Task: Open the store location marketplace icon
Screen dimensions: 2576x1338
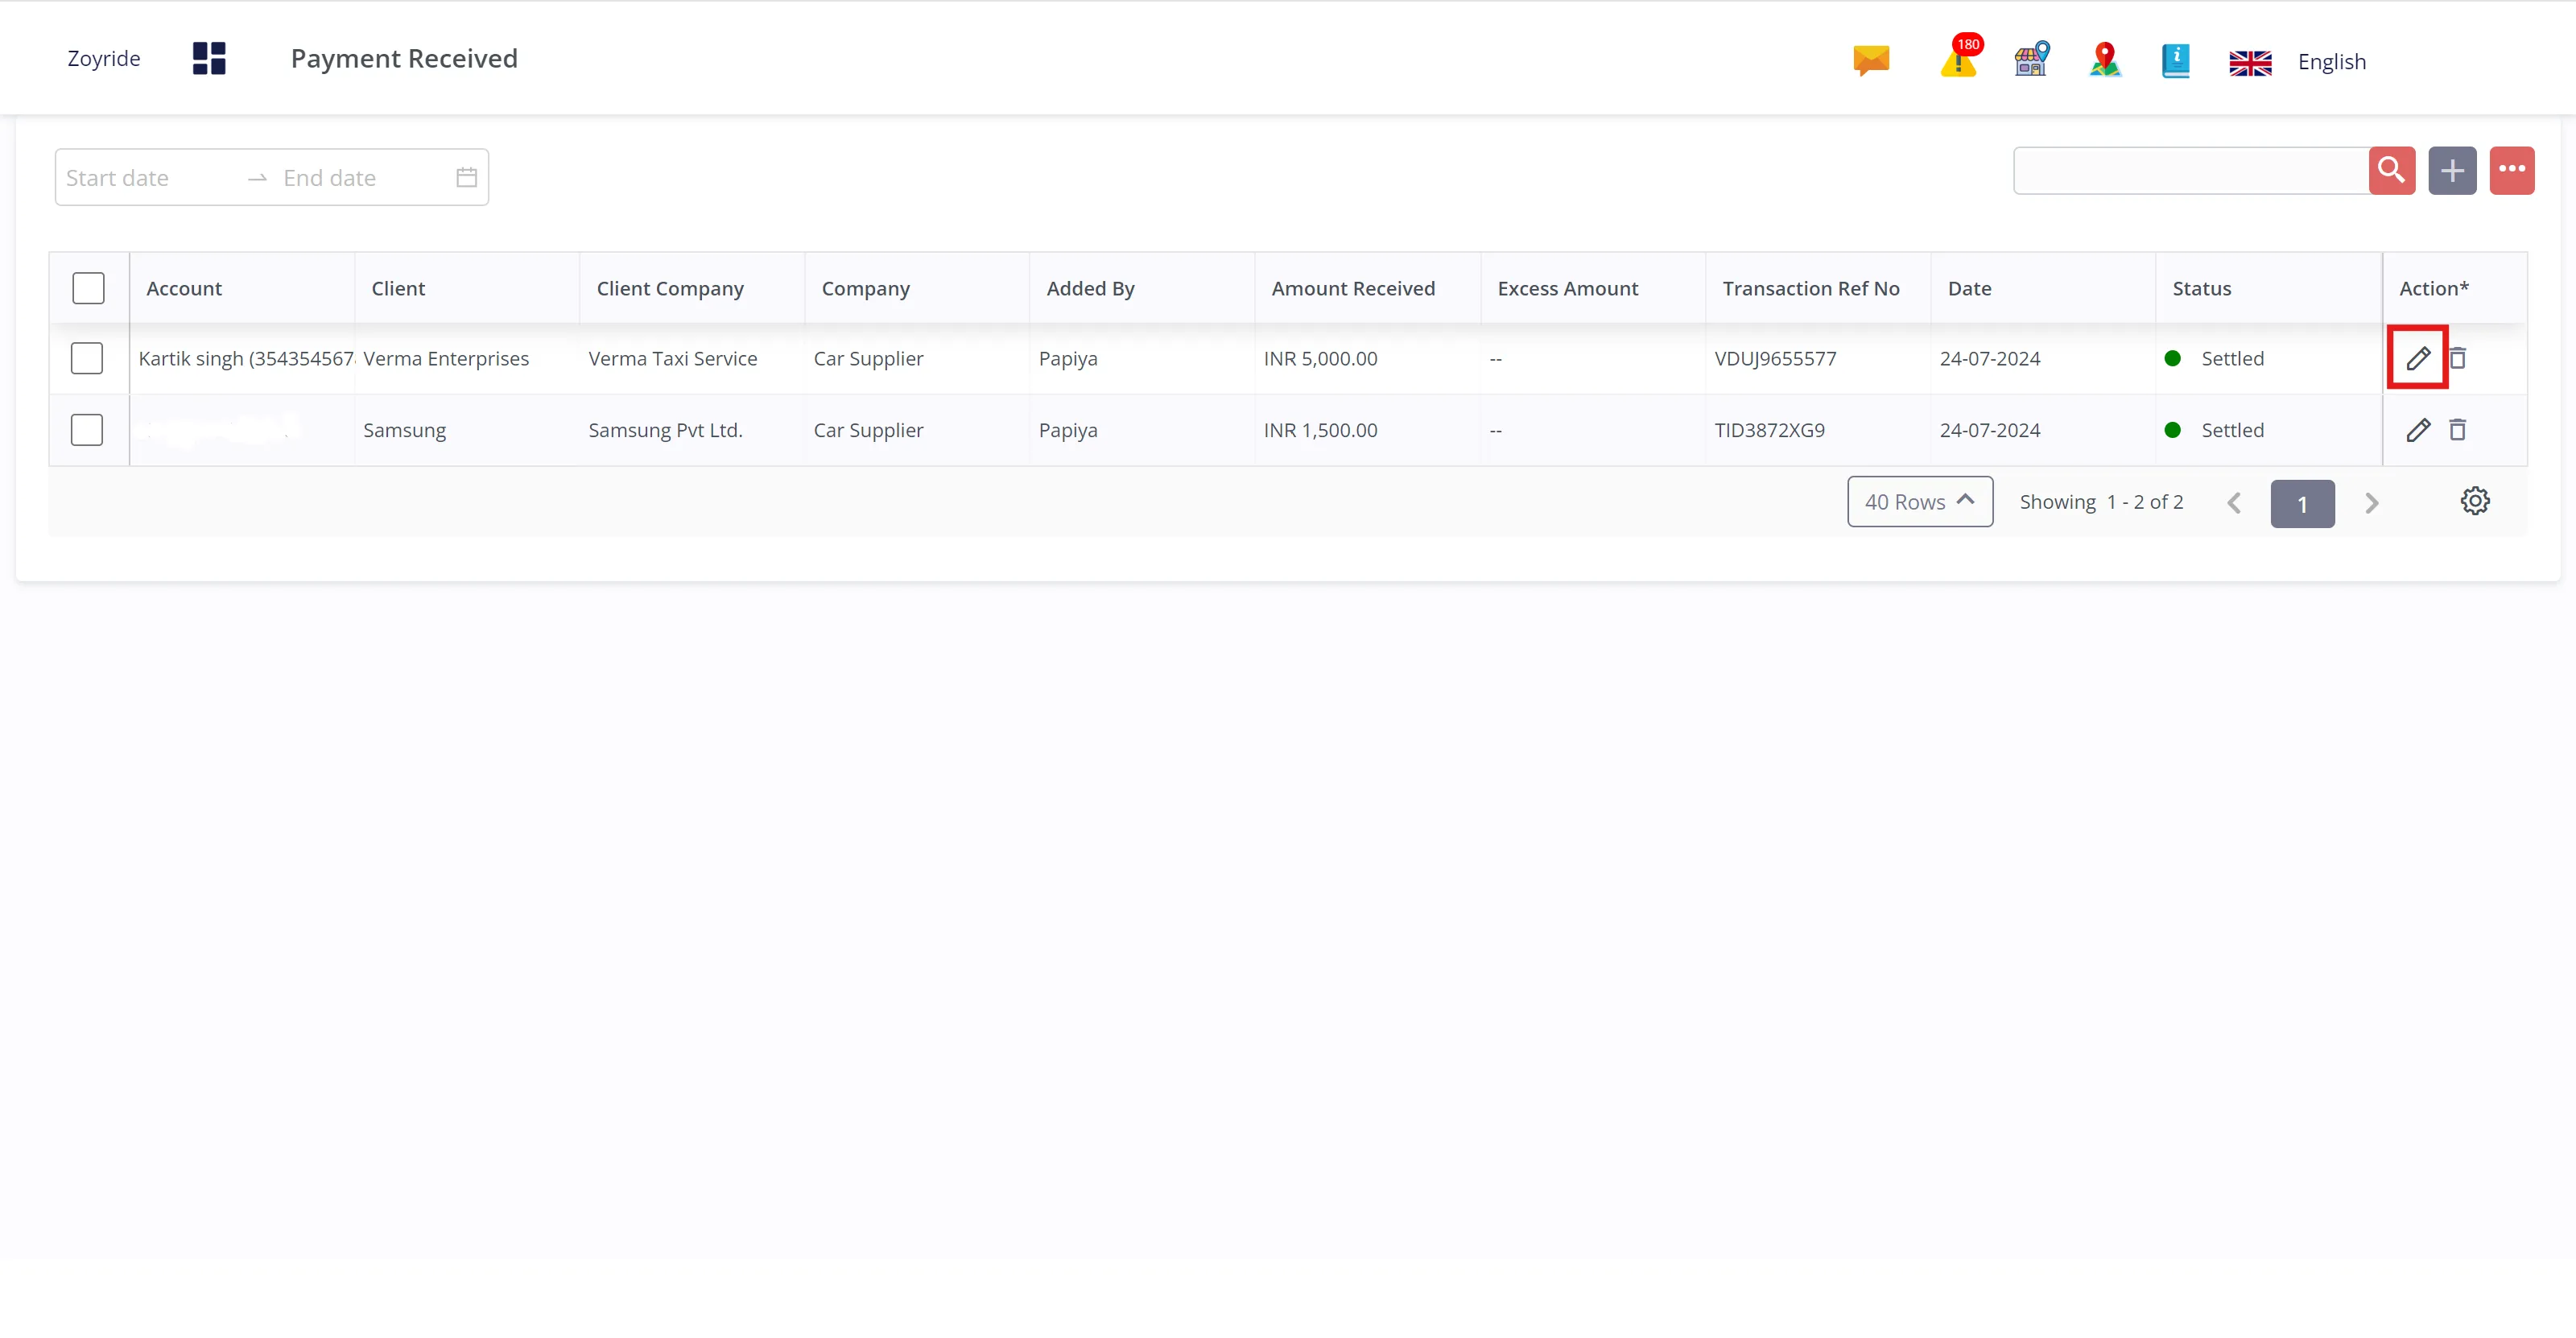Action: coord(2031,59)
